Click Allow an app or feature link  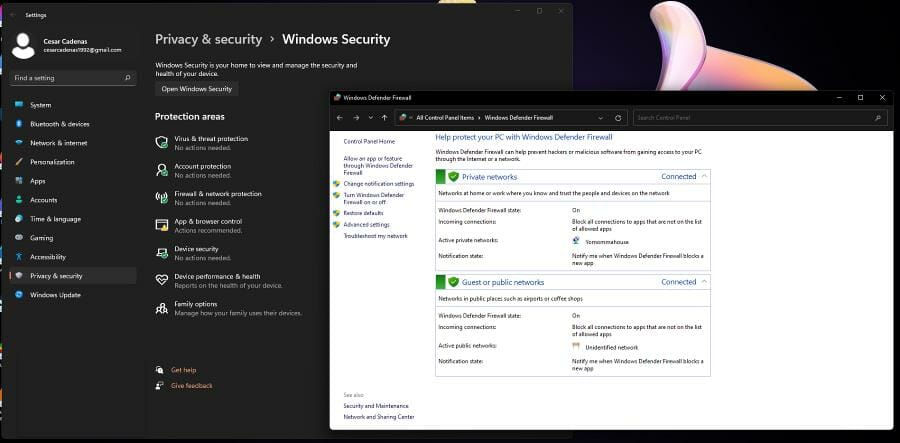(378, 165)
